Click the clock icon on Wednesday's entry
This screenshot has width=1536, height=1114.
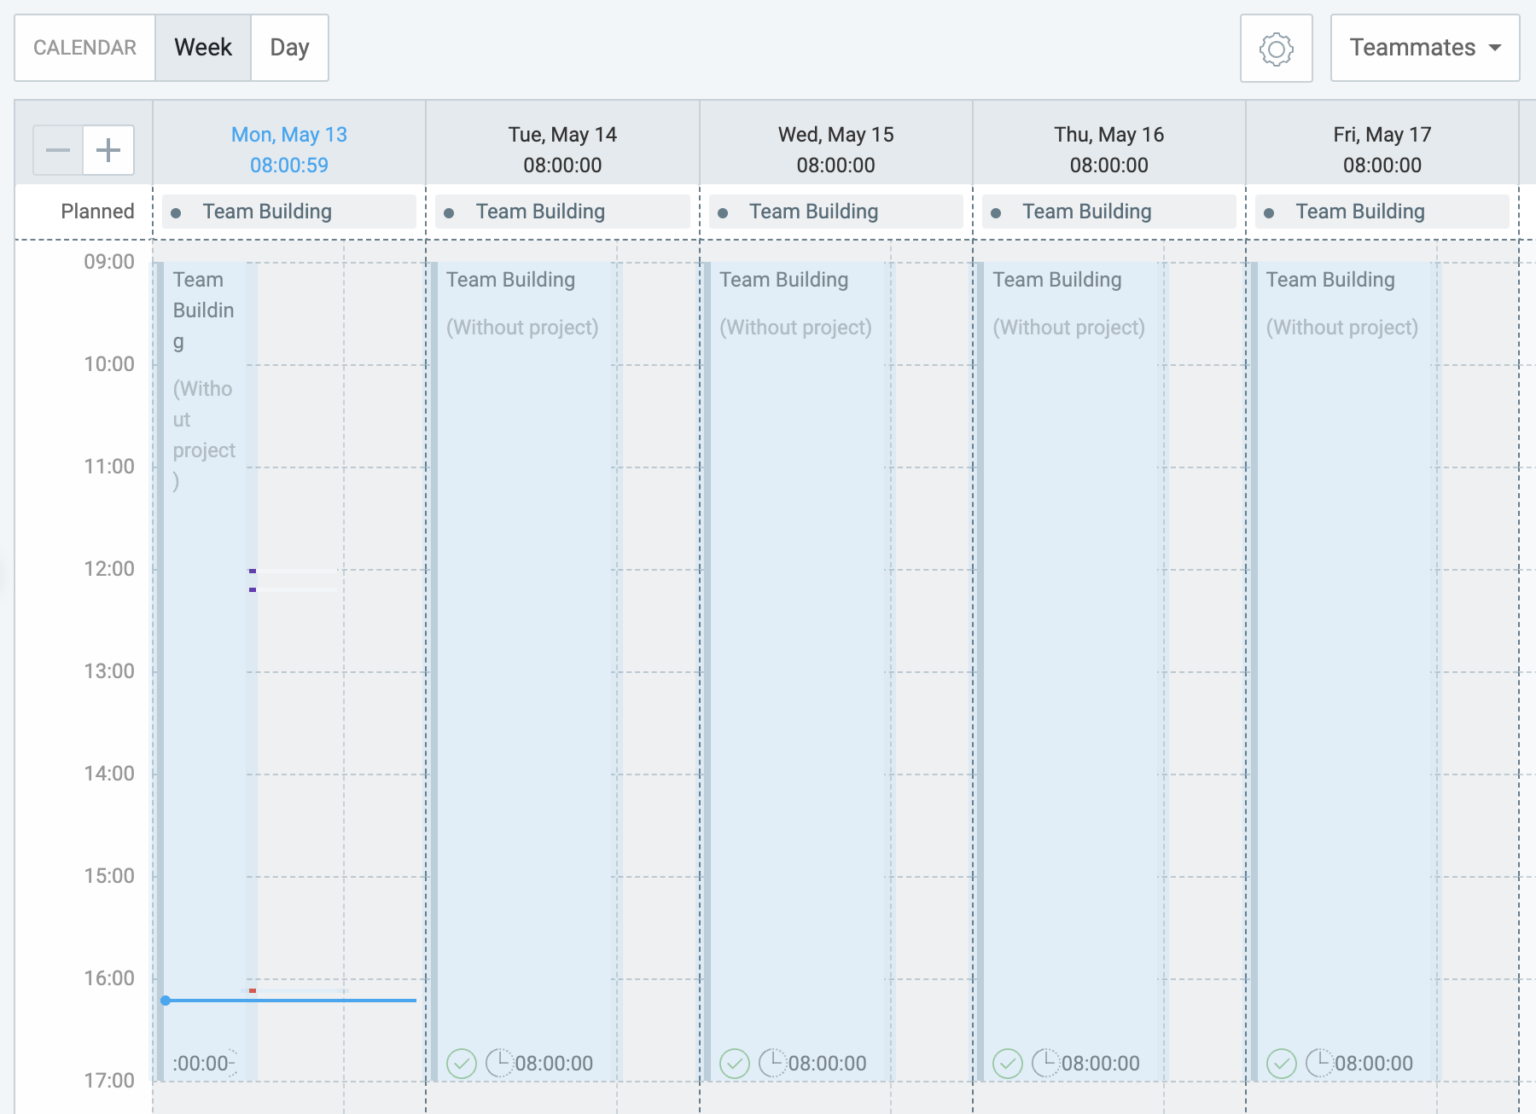click(772, 1062)
